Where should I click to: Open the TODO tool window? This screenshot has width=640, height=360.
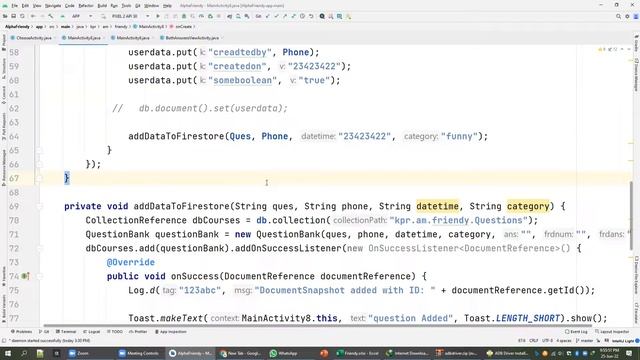click(115, 332)
